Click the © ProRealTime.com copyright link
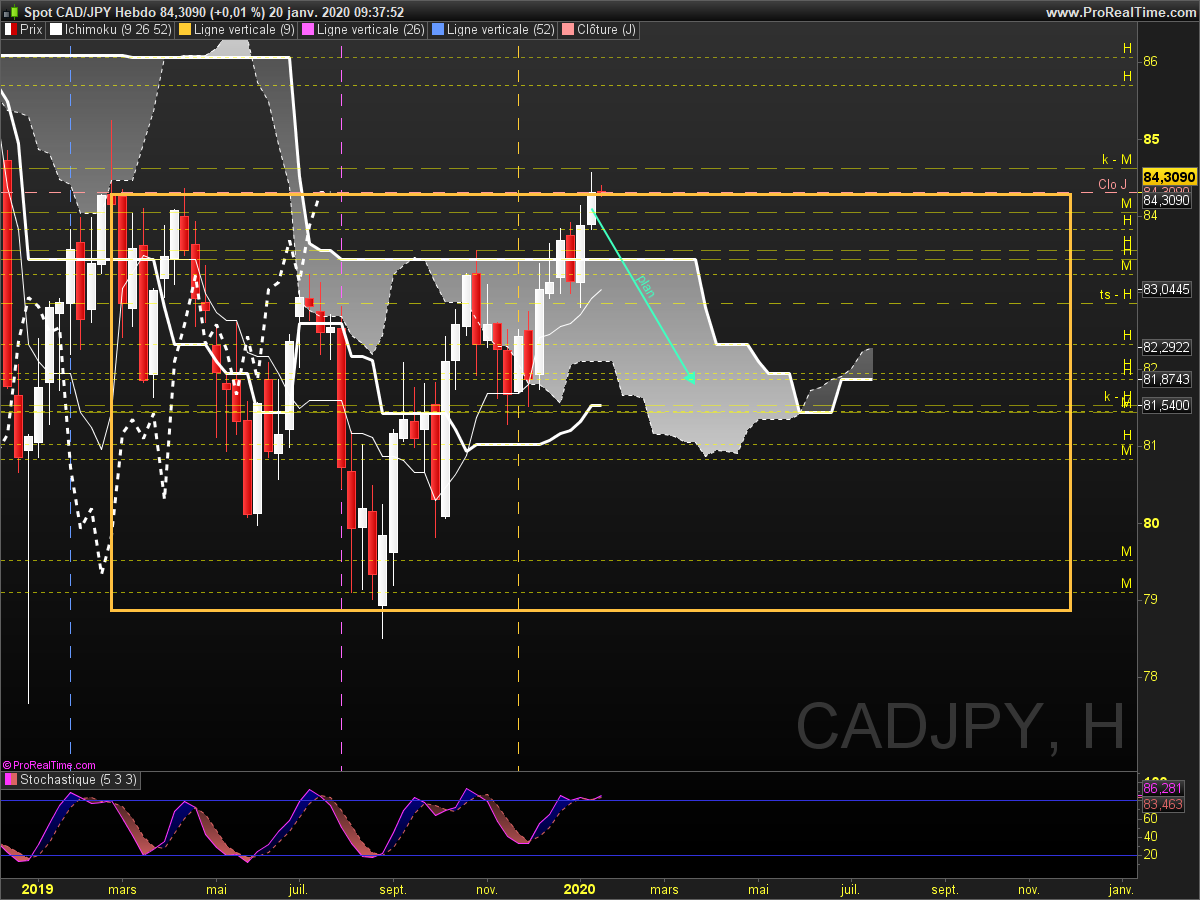The height and width of the screenshot is (900, 1200). [x=50, y=765]
